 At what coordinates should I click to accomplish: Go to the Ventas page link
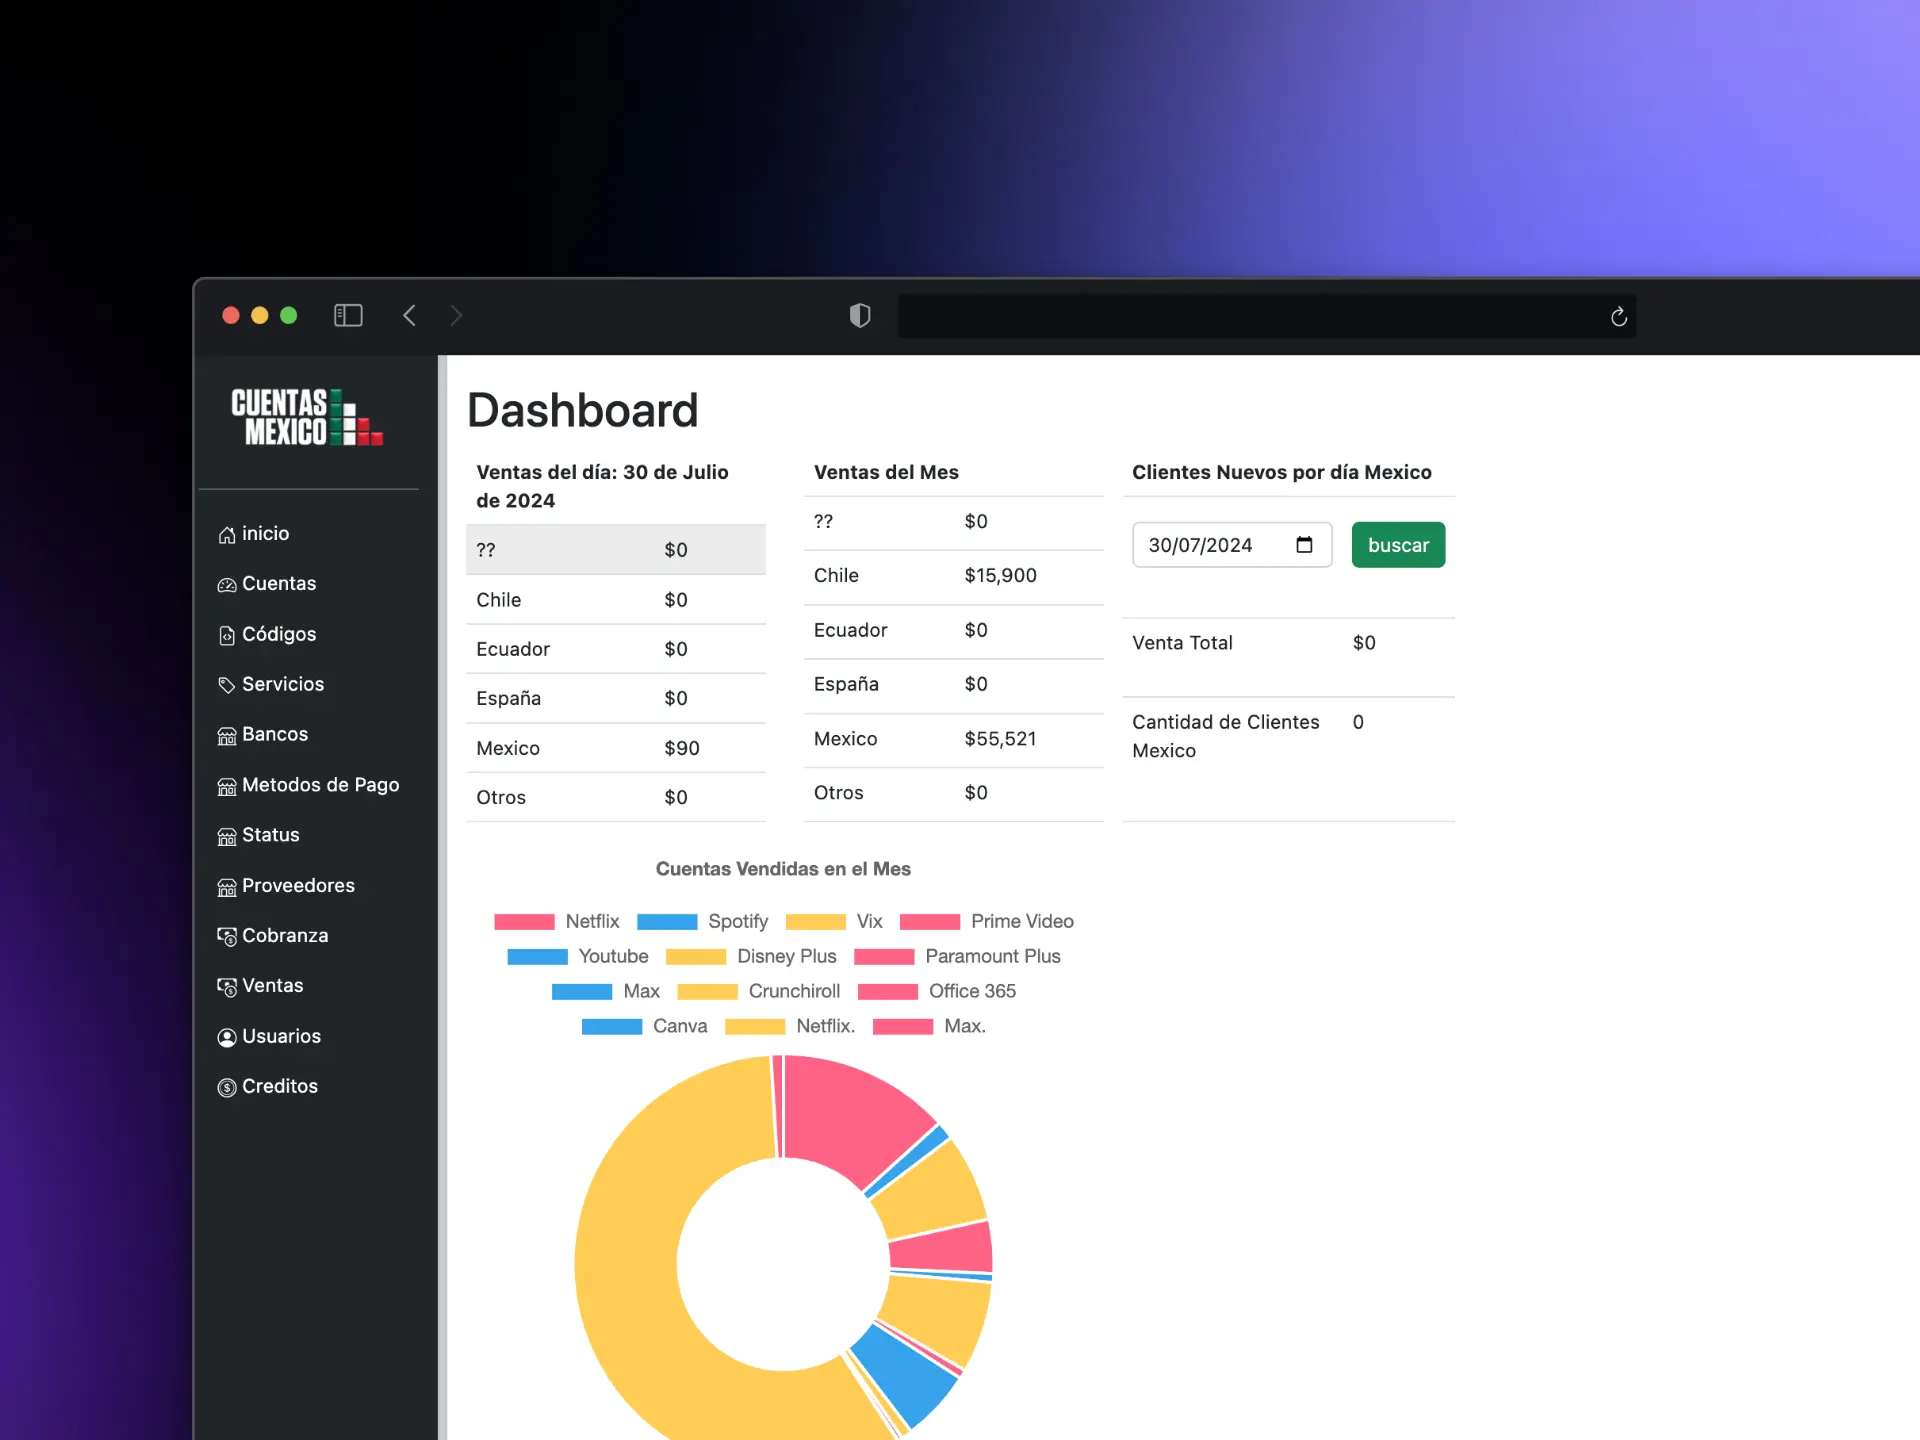(260, 986)
